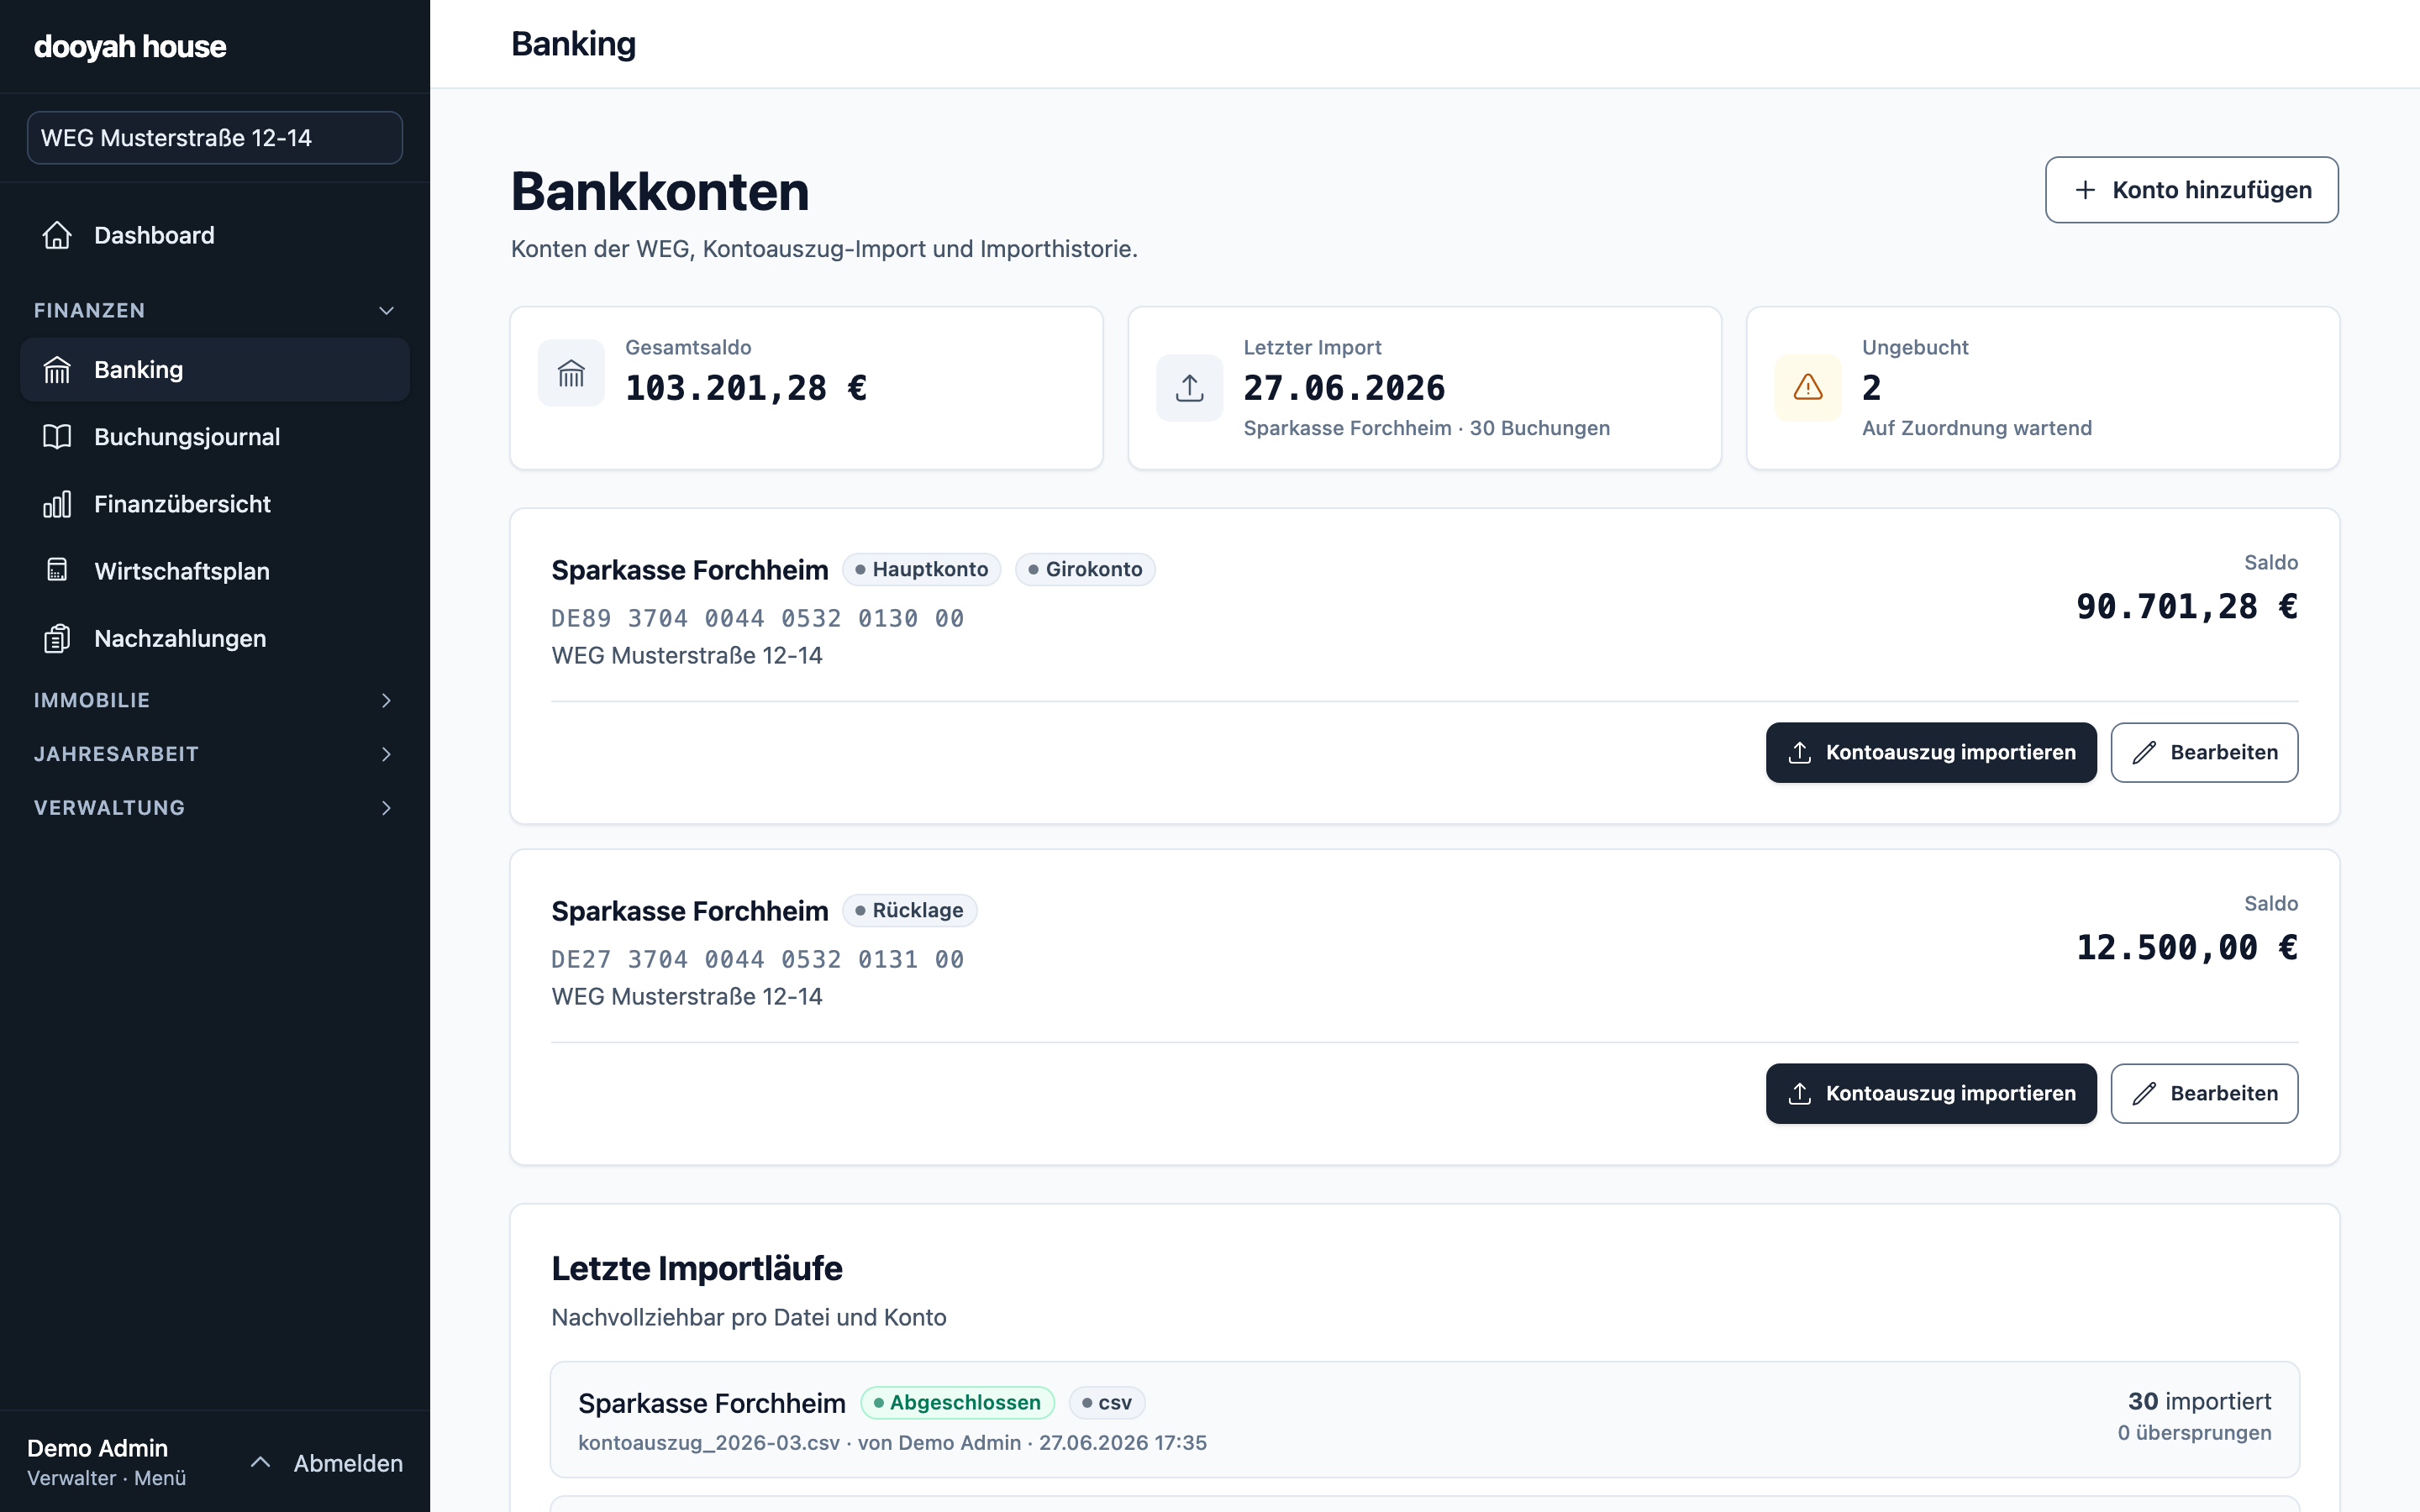Click the Nachzahlungen clipboard icon

click(57, 638)
